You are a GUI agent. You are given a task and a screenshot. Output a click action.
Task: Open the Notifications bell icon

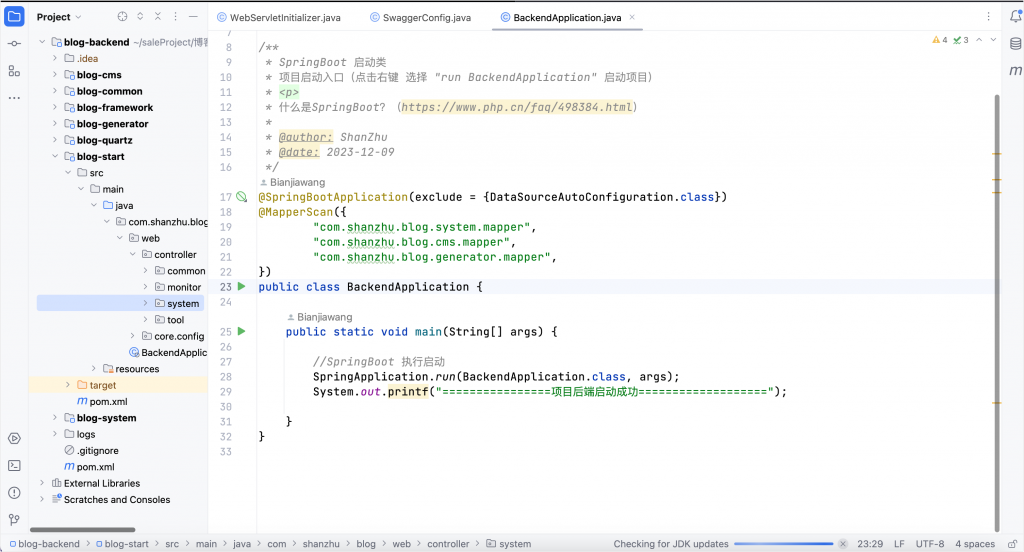1015,17
